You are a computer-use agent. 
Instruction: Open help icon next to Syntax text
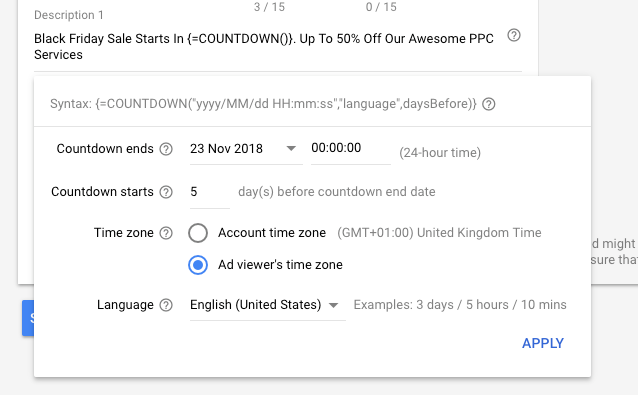pos(489,104)
